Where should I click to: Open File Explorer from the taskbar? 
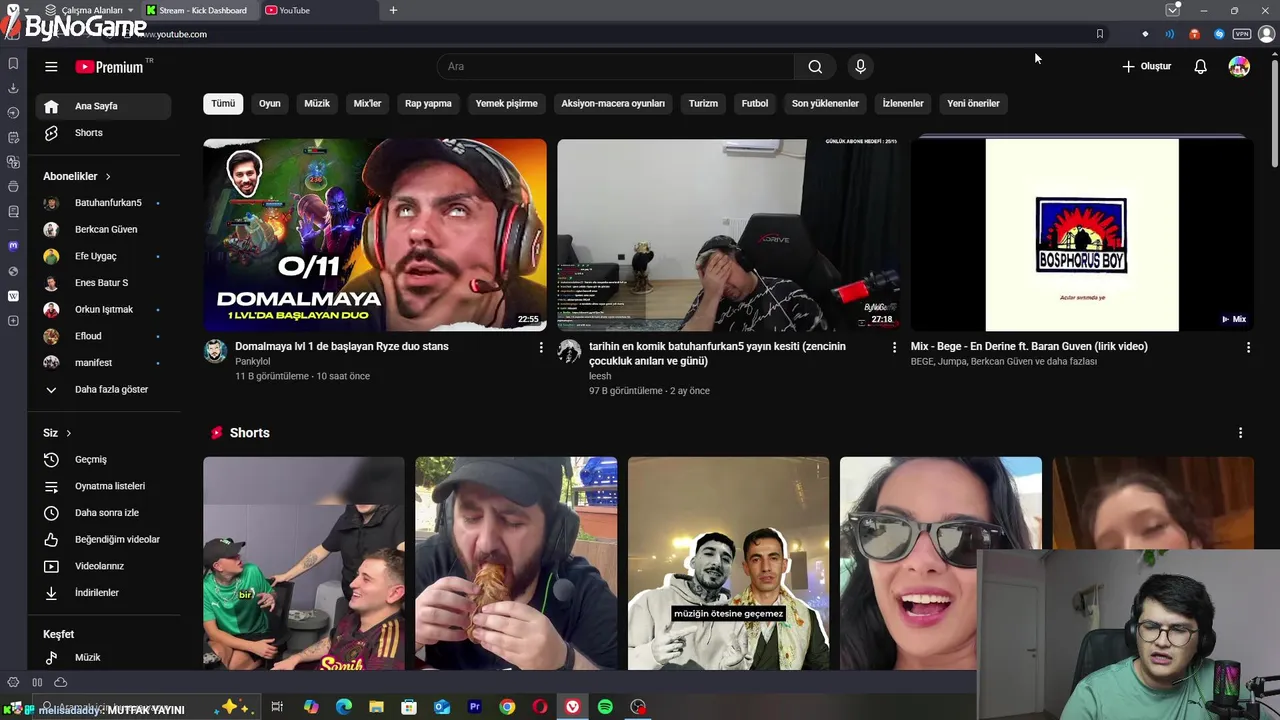tap(376, 707)
